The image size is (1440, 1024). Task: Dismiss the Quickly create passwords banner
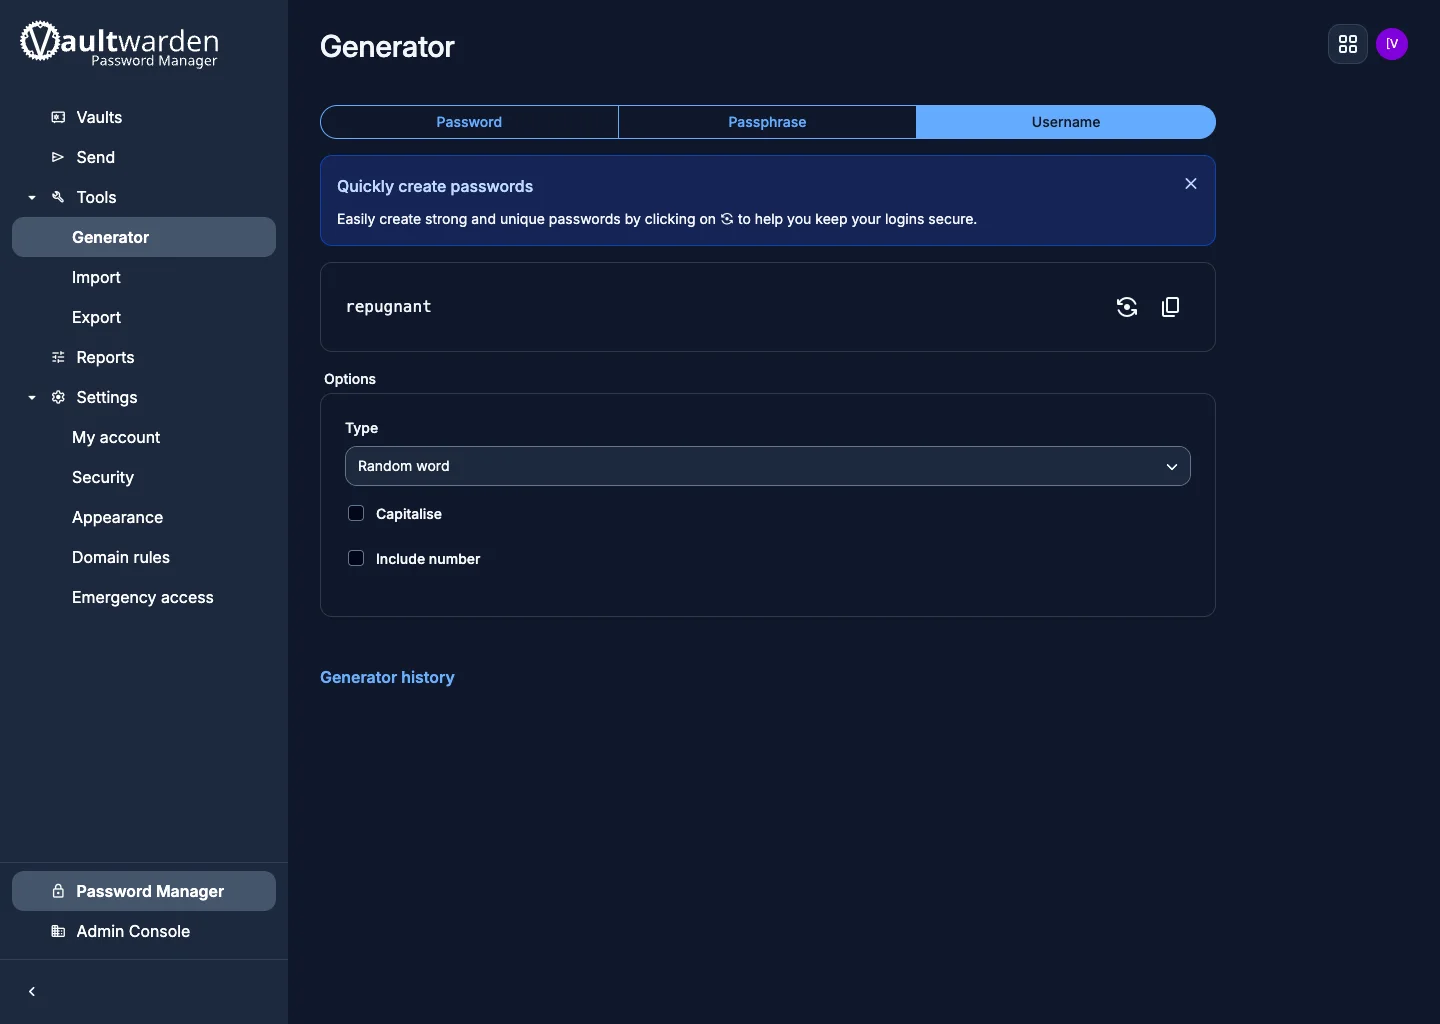point(1191,184)
